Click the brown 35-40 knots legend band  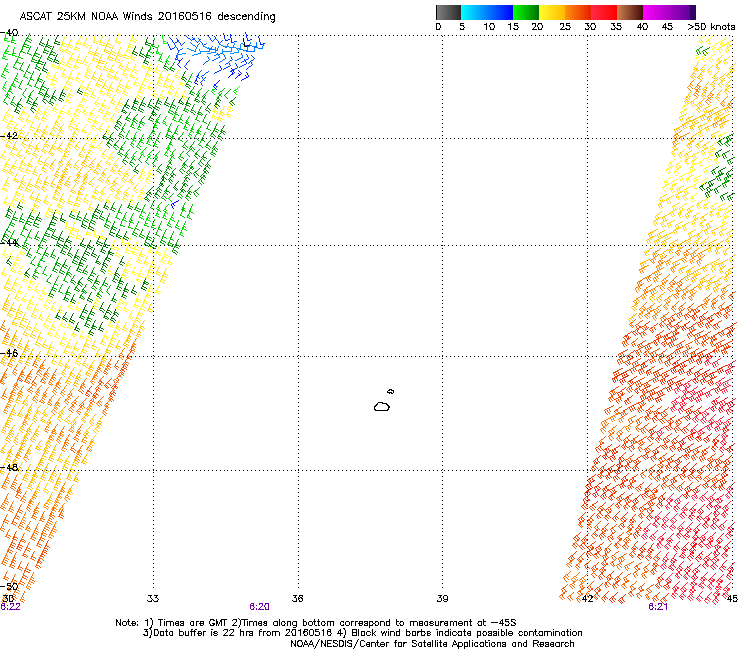pos(630,12)
